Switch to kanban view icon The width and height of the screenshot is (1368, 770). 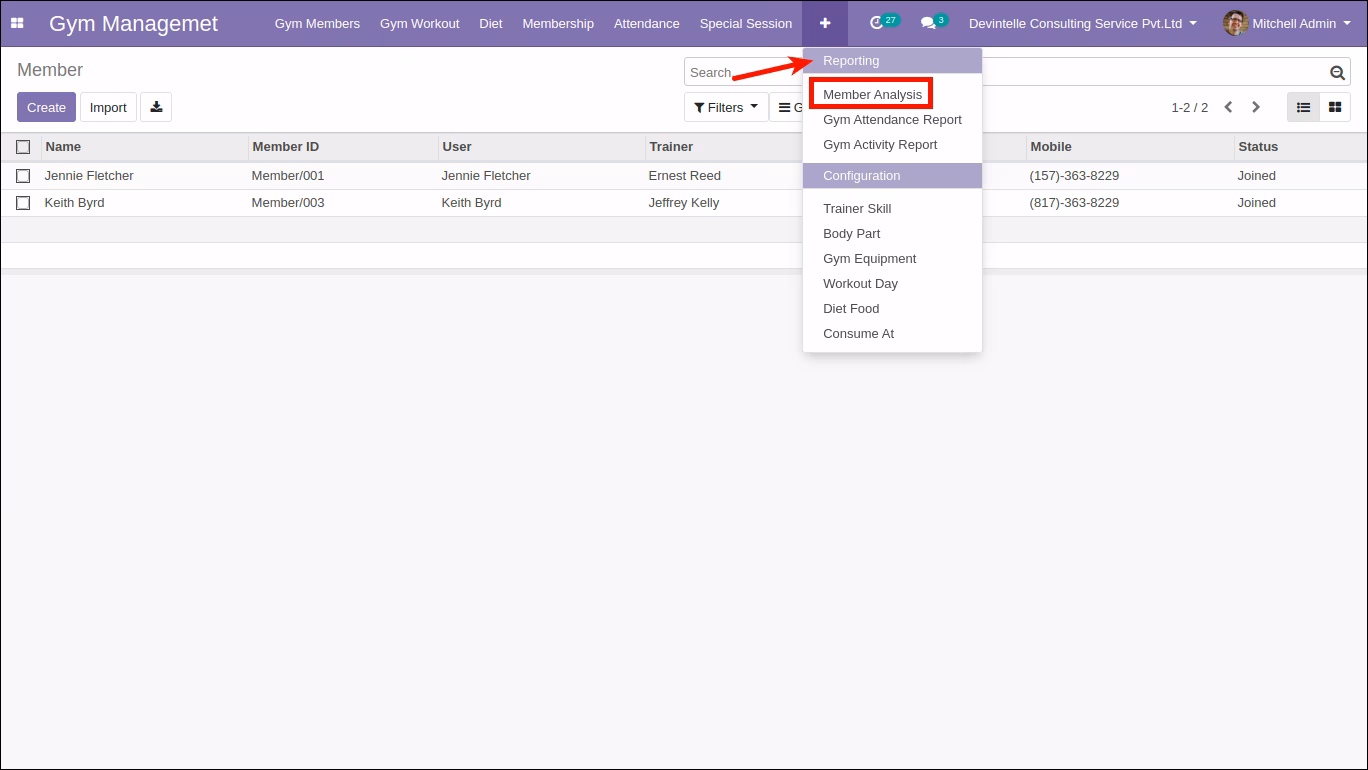click(x=1335, y=107)
